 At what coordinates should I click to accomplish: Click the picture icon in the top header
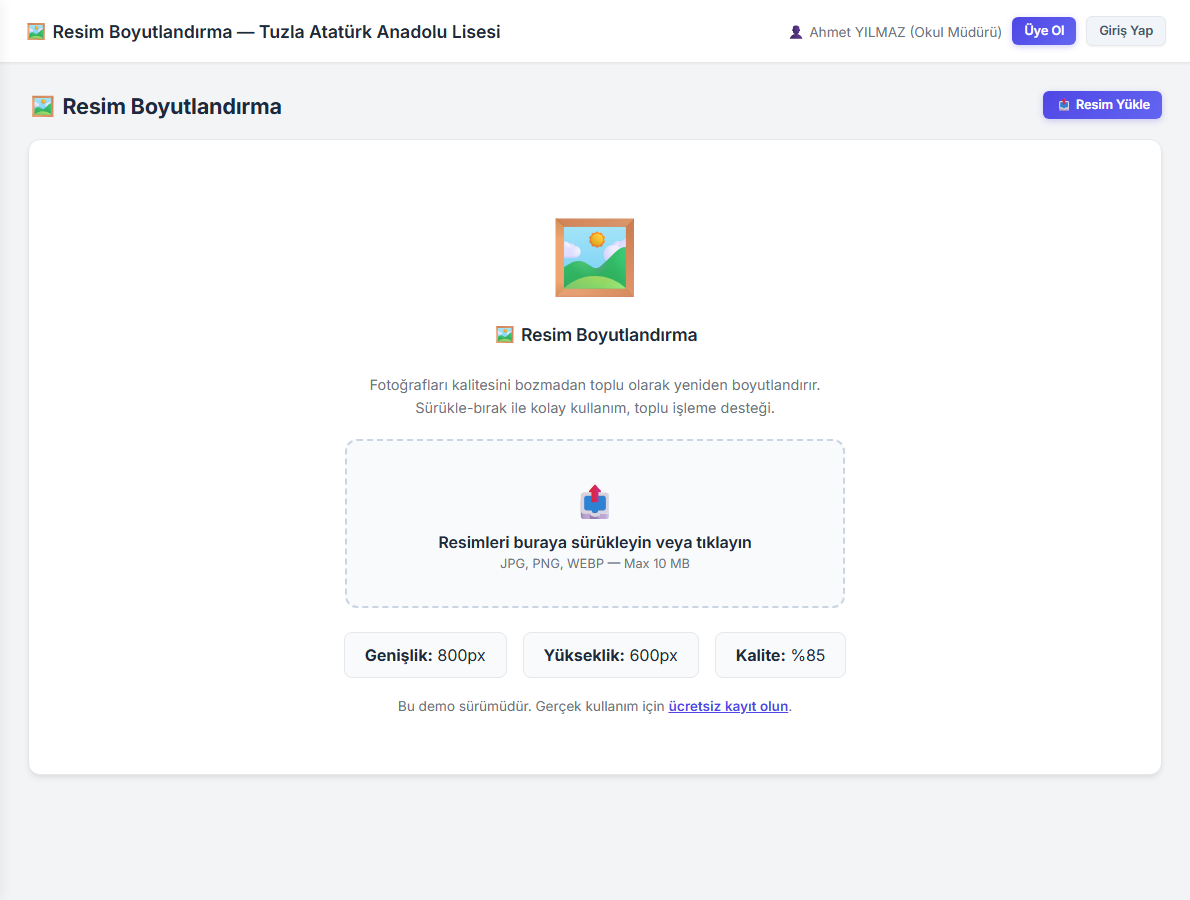[36, 32]
